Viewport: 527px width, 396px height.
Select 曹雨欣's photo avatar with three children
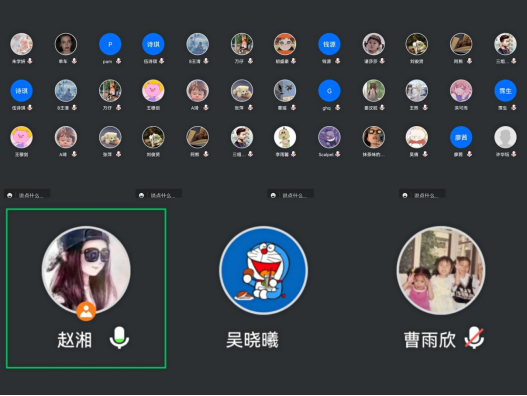click(x=441, y=270)
